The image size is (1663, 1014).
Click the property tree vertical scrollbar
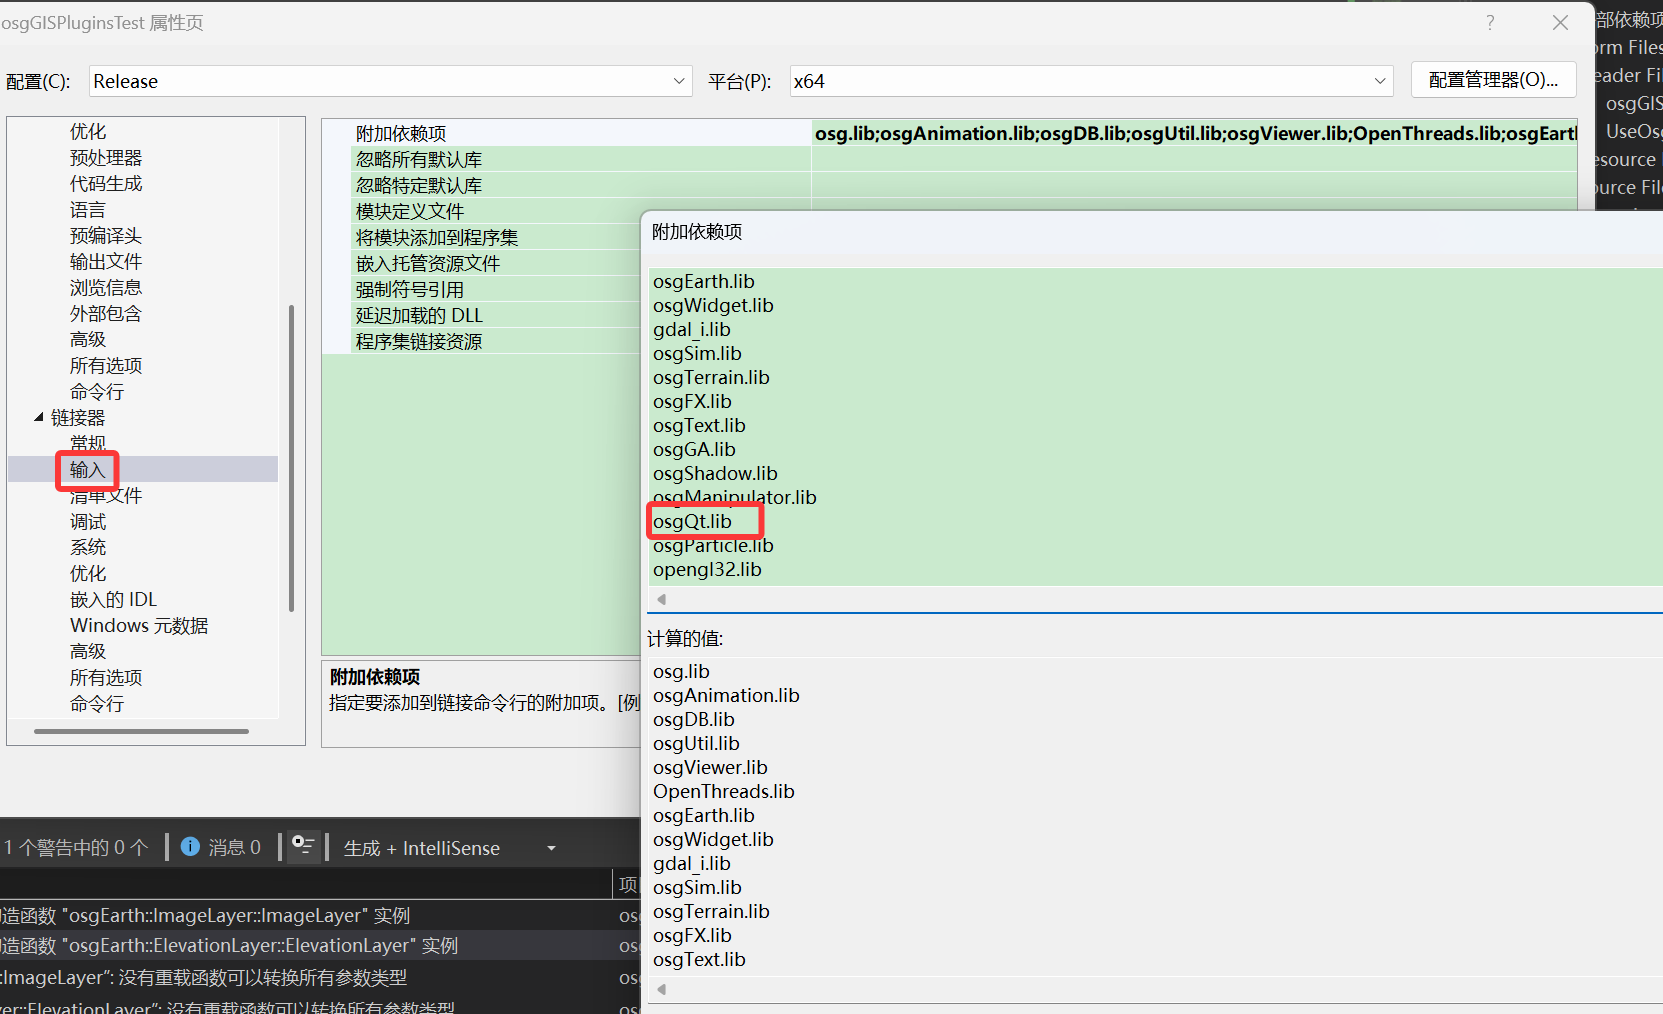[x=291, y=458]
